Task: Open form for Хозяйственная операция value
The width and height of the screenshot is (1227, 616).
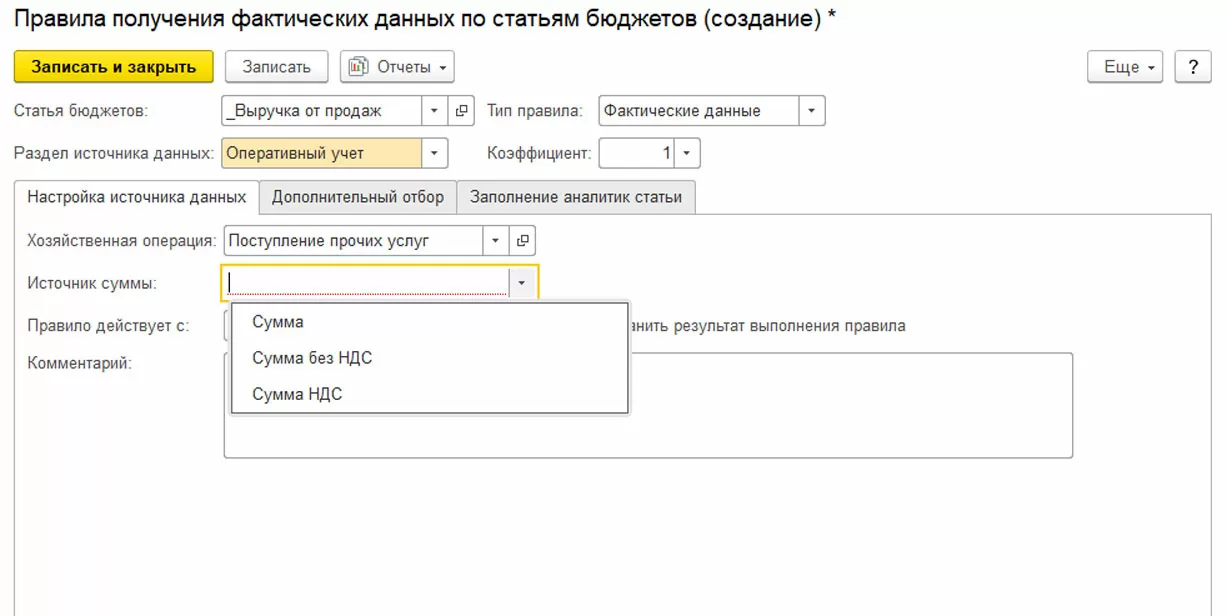Action: click(523, 241)
